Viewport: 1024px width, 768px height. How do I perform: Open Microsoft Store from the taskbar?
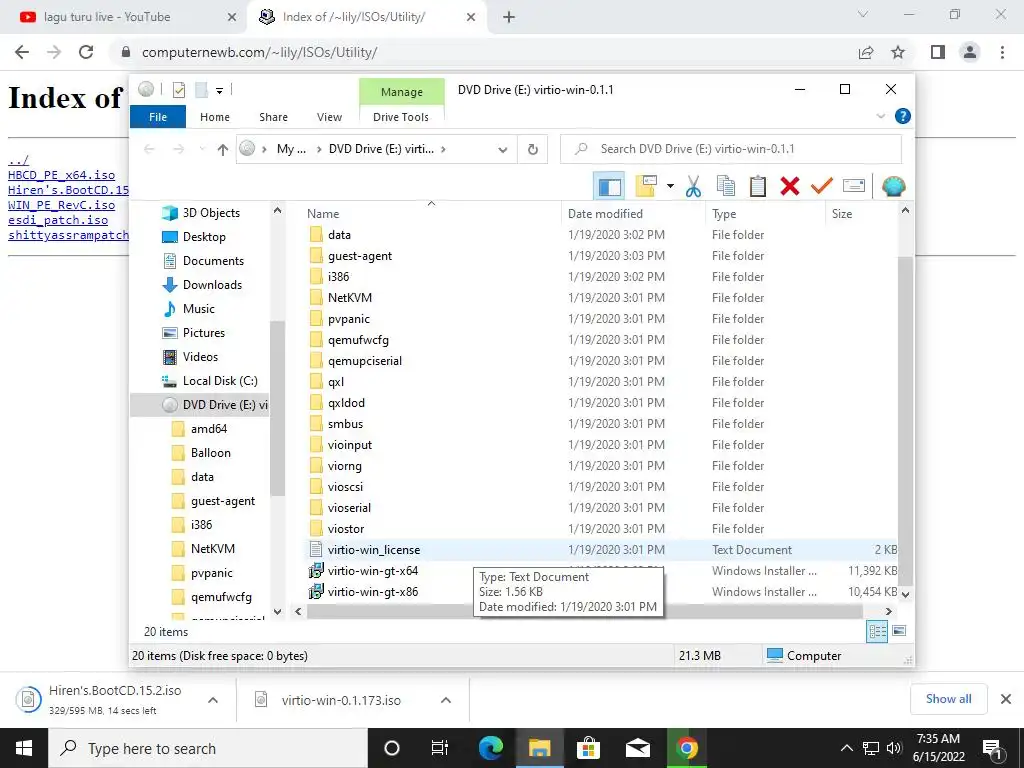tap(588, 748)
